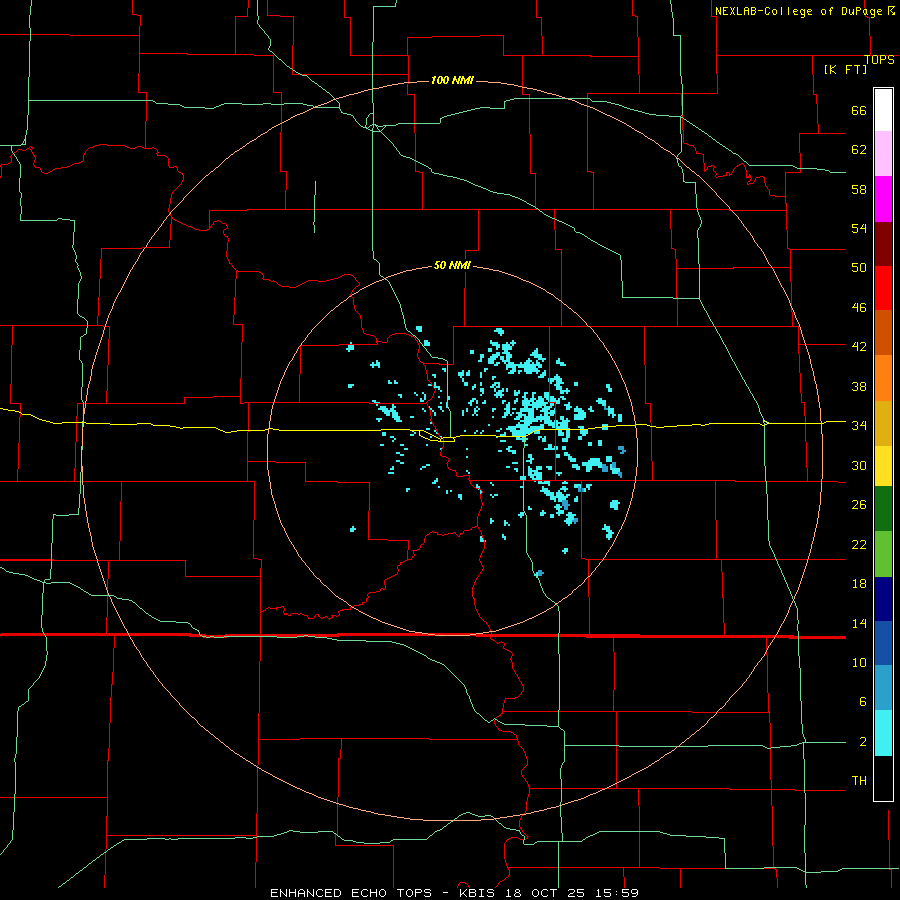Click the light blue swatch between 6 and 10
The width and height of the screenshot is (900, 900).
click(883, 687)
